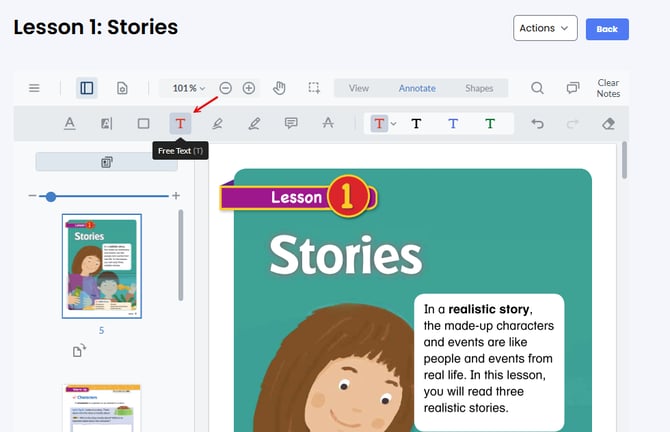The width and height of the screenshot is (670, 432).
Task: Click the search magnifier icon
Action: coord(537,88)
